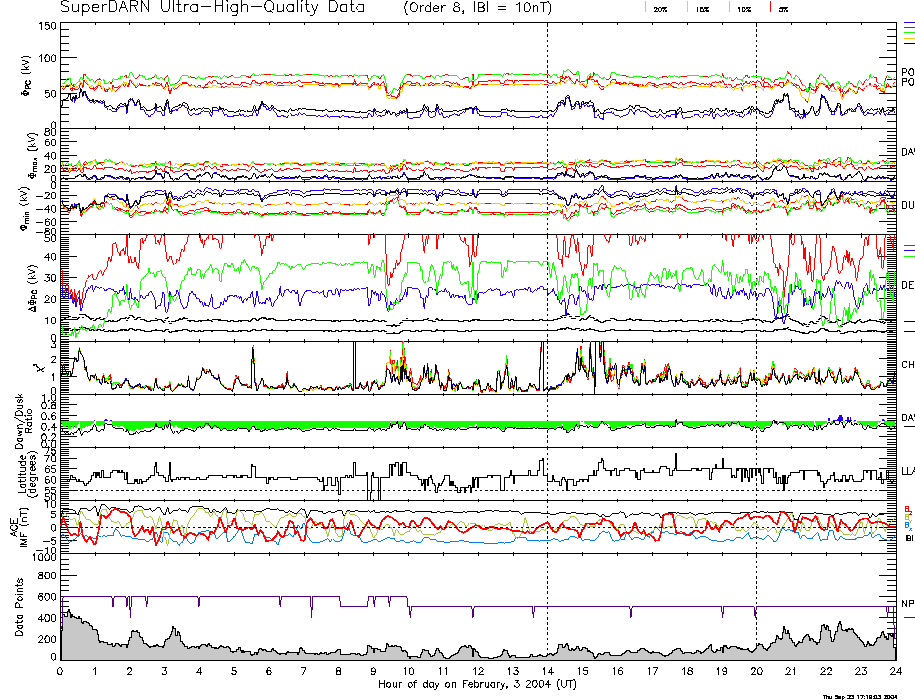
Task: Click the dashed vertical marker at hour 14
Action: 547,341
